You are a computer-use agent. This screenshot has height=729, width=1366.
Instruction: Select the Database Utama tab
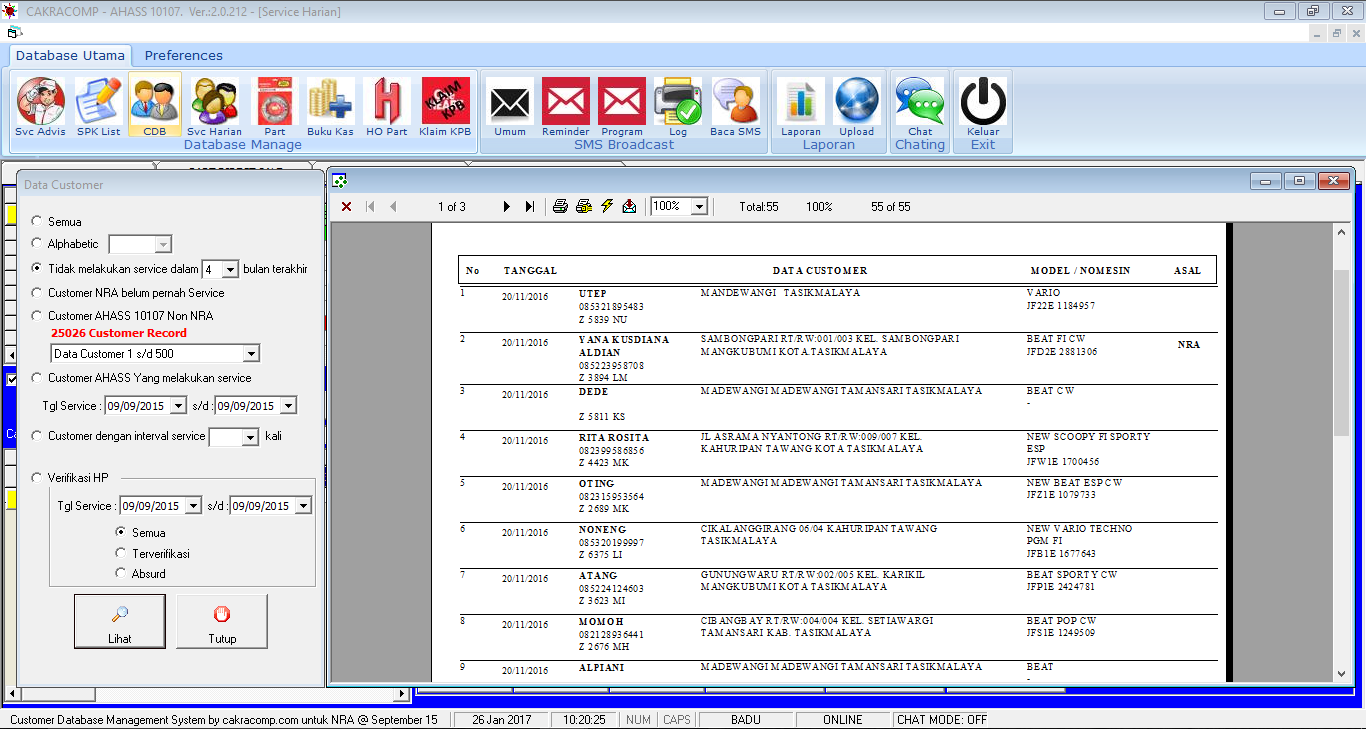click(x=70, y=56)
